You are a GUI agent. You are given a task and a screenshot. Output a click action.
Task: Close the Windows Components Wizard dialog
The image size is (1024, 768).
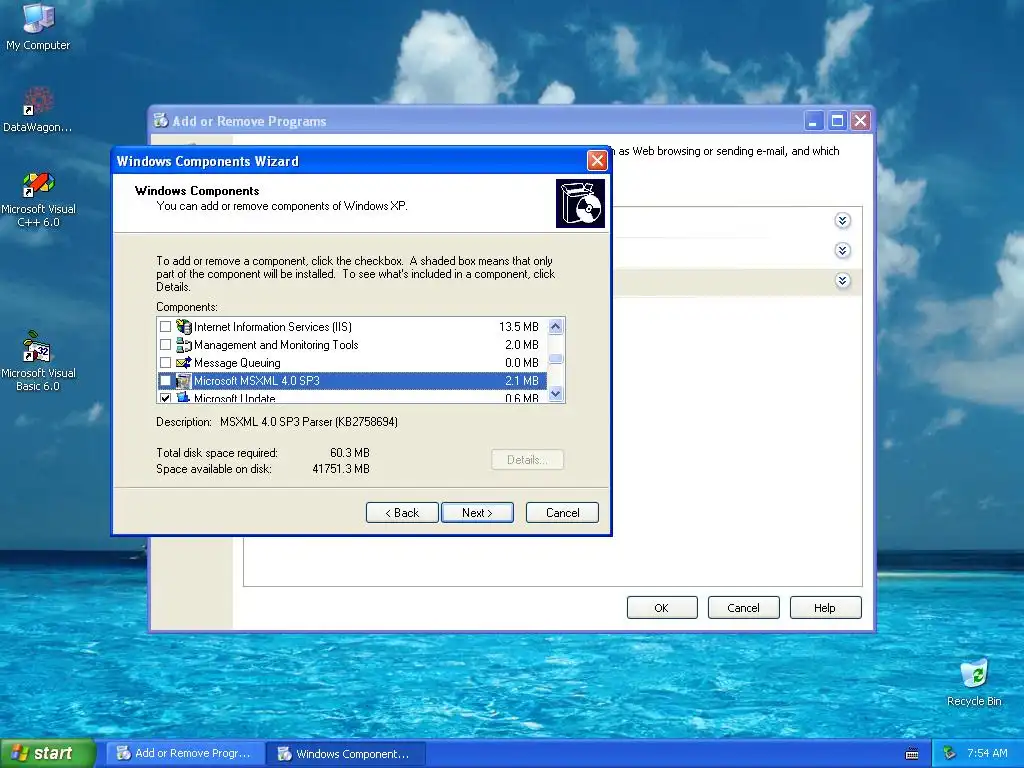click(x=597, y=161)
